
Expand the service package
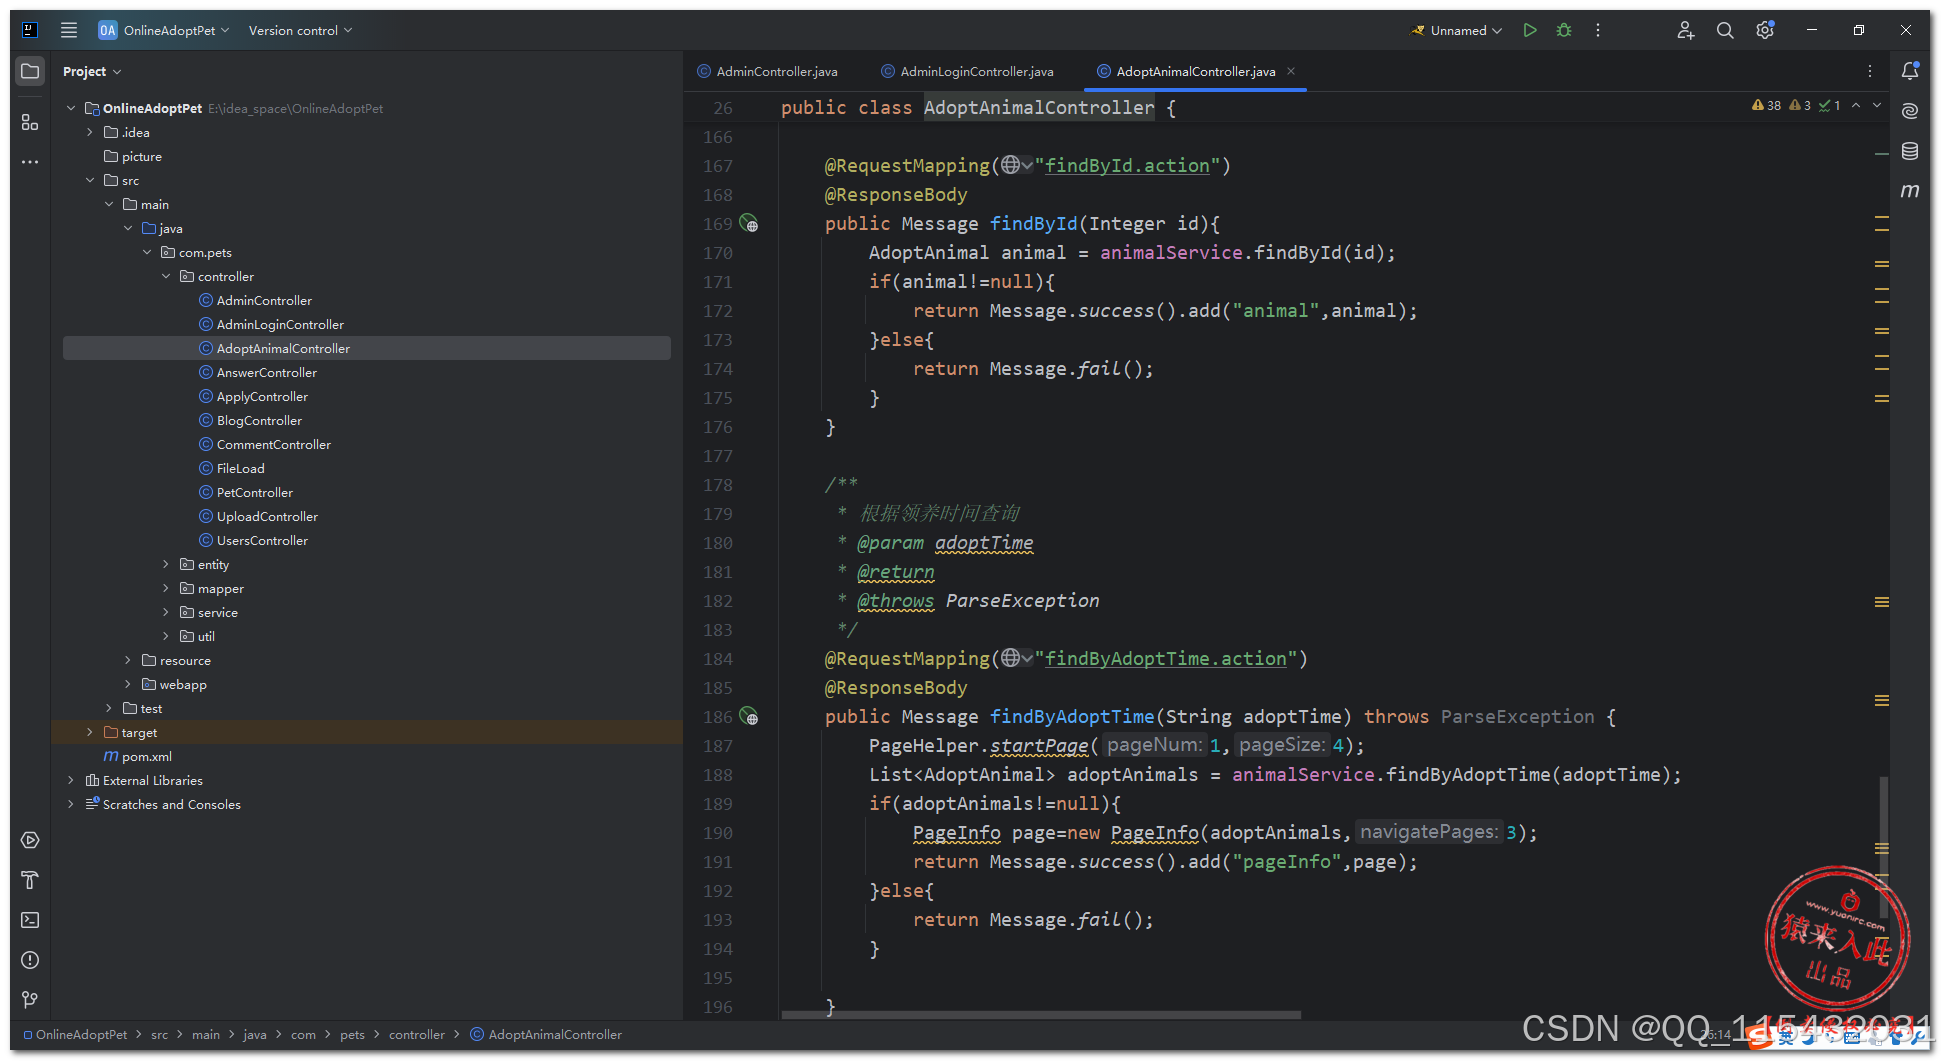coord(166,612)
